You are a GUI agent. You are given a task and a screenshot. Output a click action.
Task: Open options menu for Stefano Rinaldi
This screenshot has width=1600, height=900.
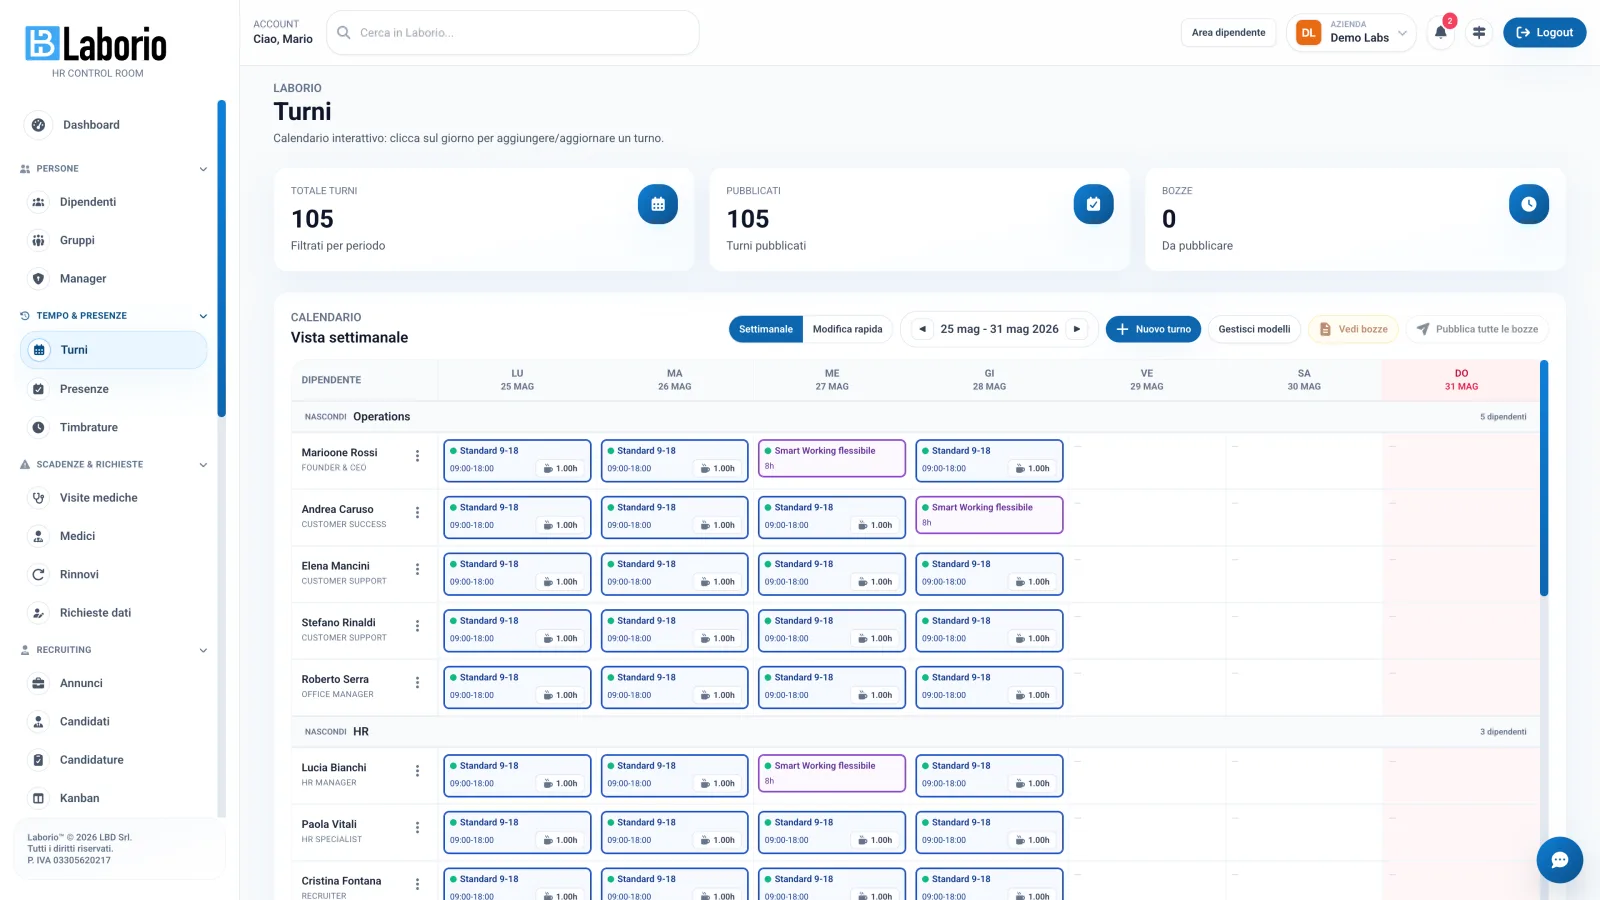(x=417, y=626)
